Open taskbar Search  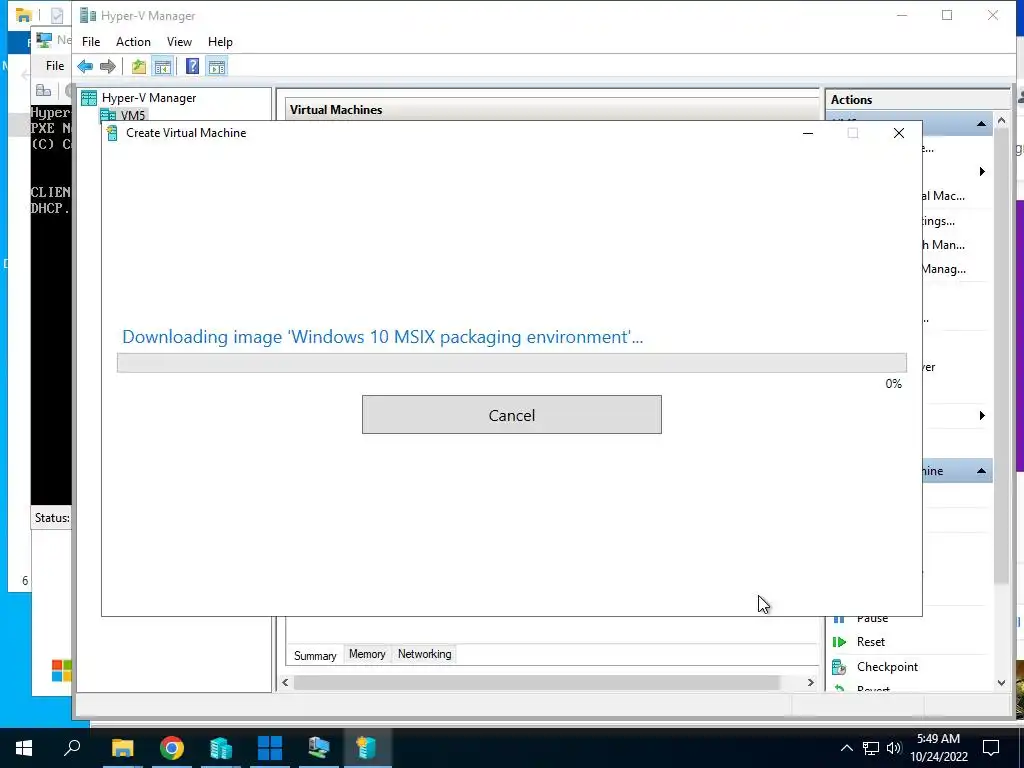72,748
